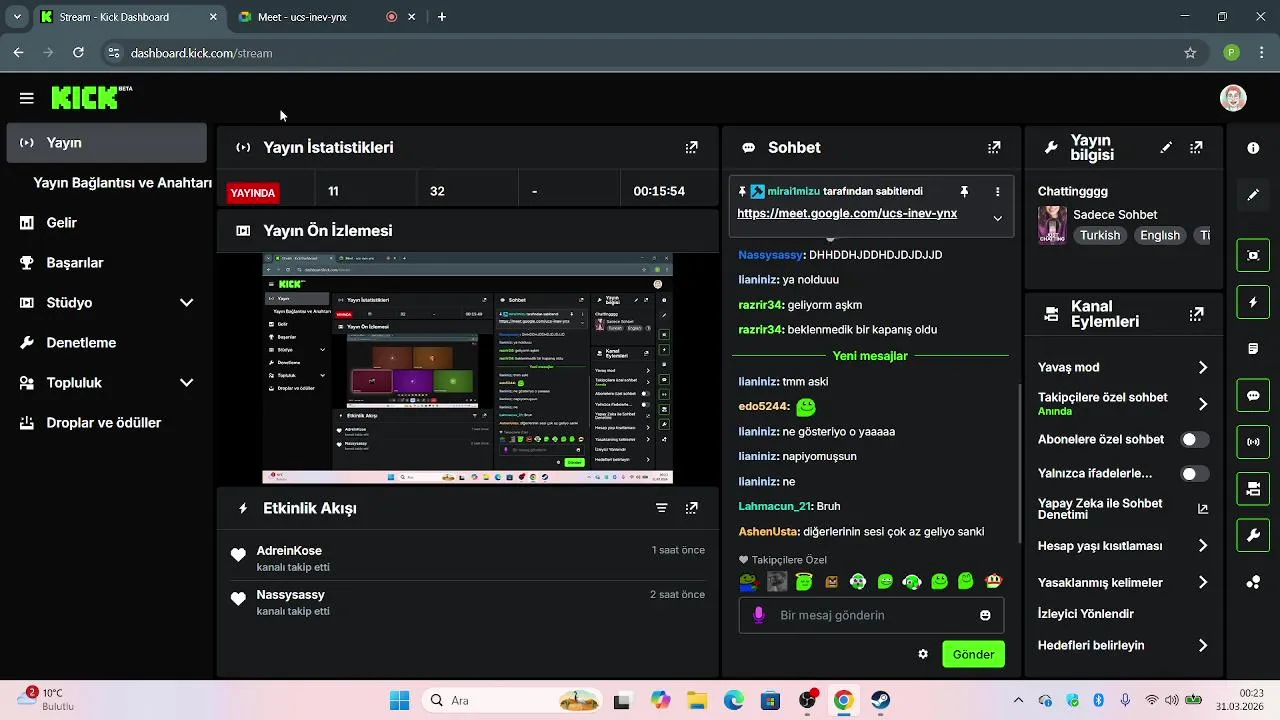The image size is (1280, 720).
Task: Pop out the Yayın Ön İzlemesi panel
Action: click(x=691, y=230)
